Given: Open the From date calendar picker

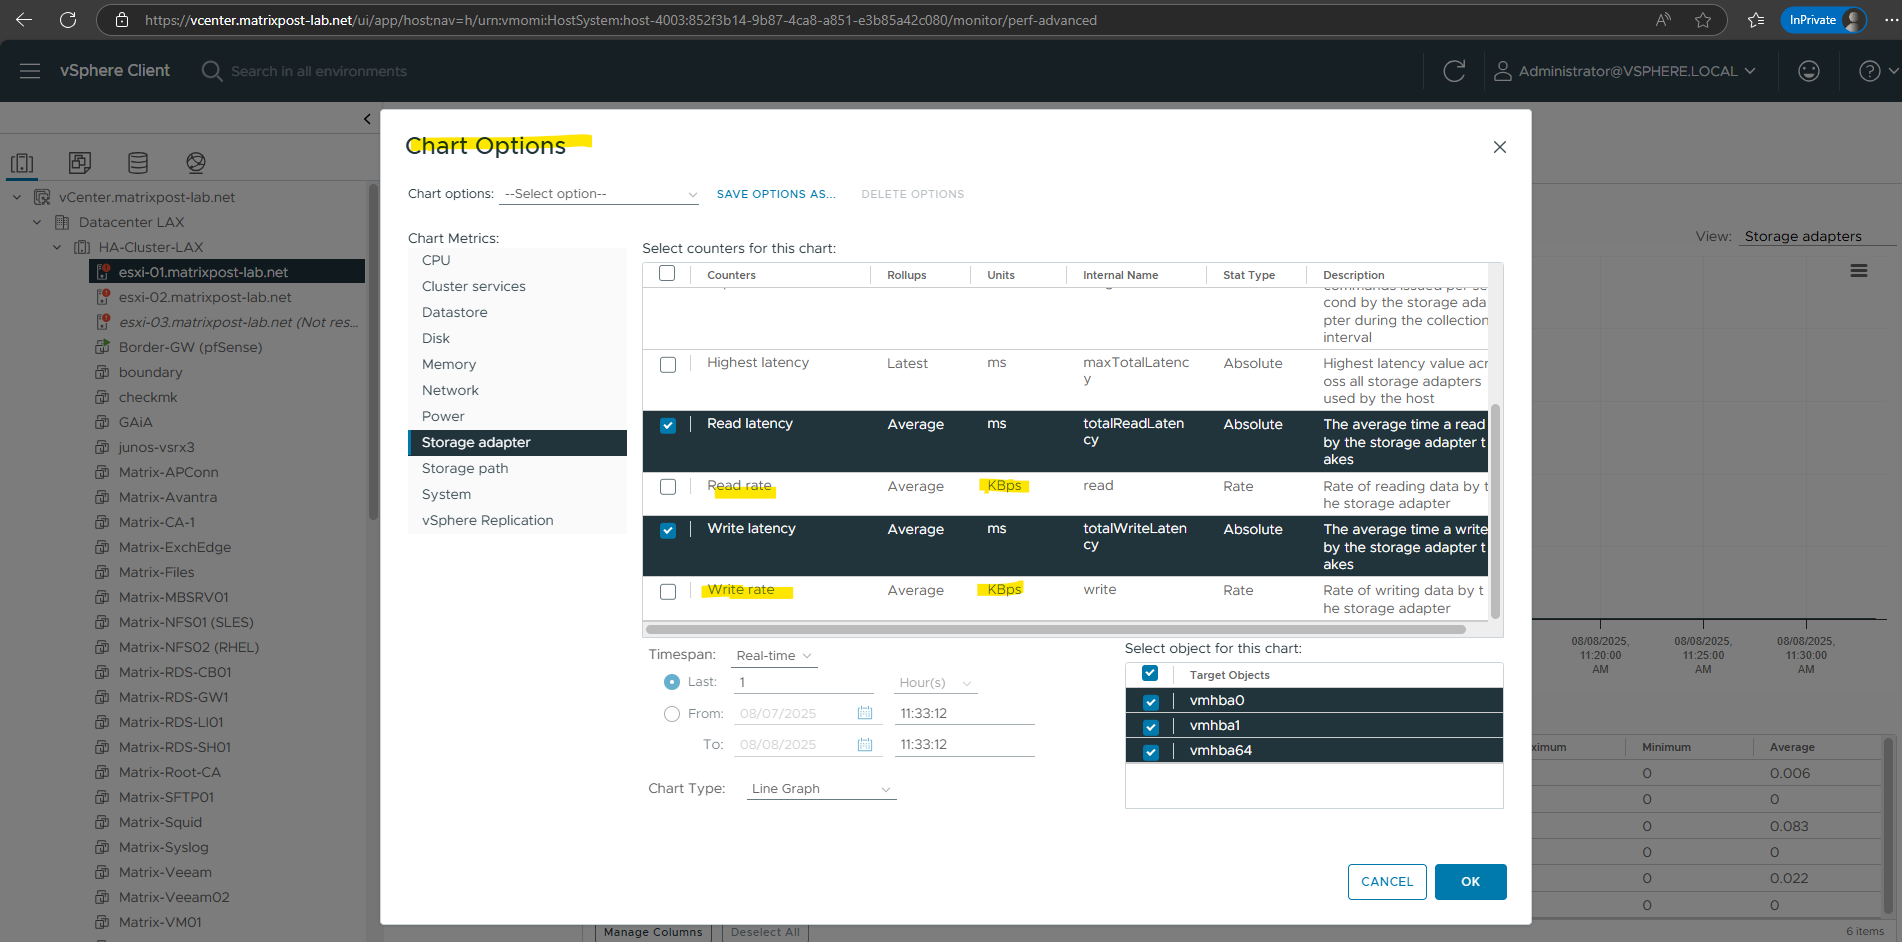Looking at the screenshot, I should 865,713.
